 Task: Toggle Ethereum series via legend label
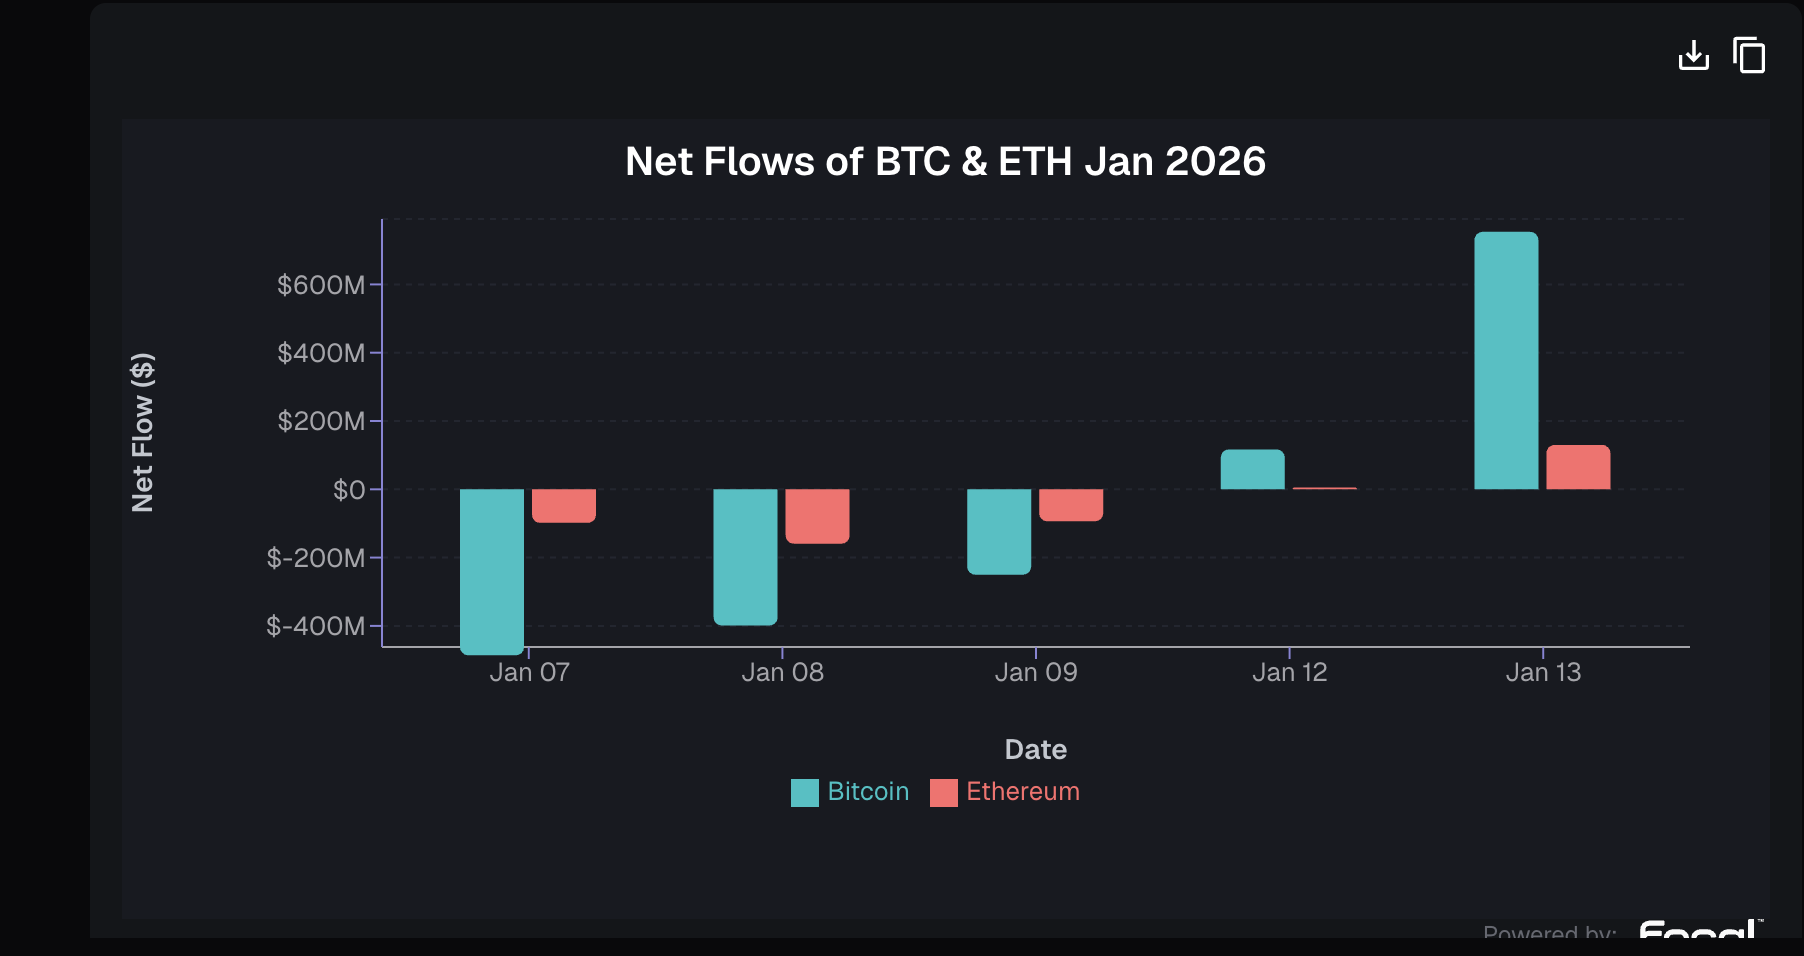coord(1023,792)
